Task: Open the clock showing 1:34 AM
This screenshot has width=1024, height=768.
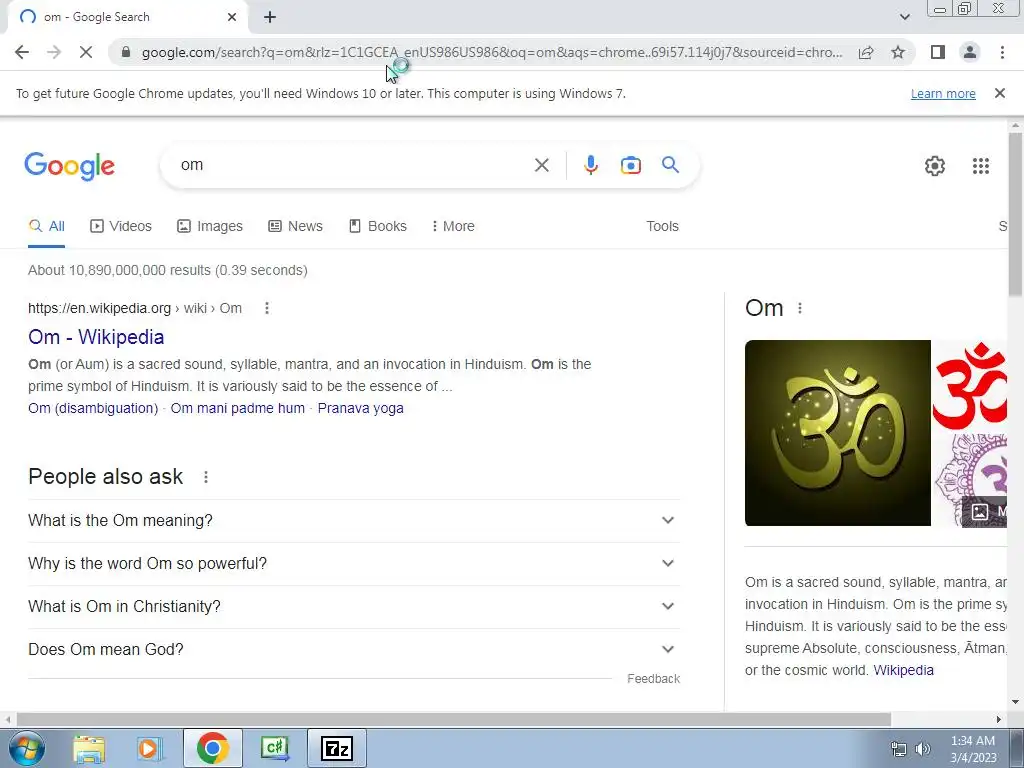Action: click(x=973, y=749)
